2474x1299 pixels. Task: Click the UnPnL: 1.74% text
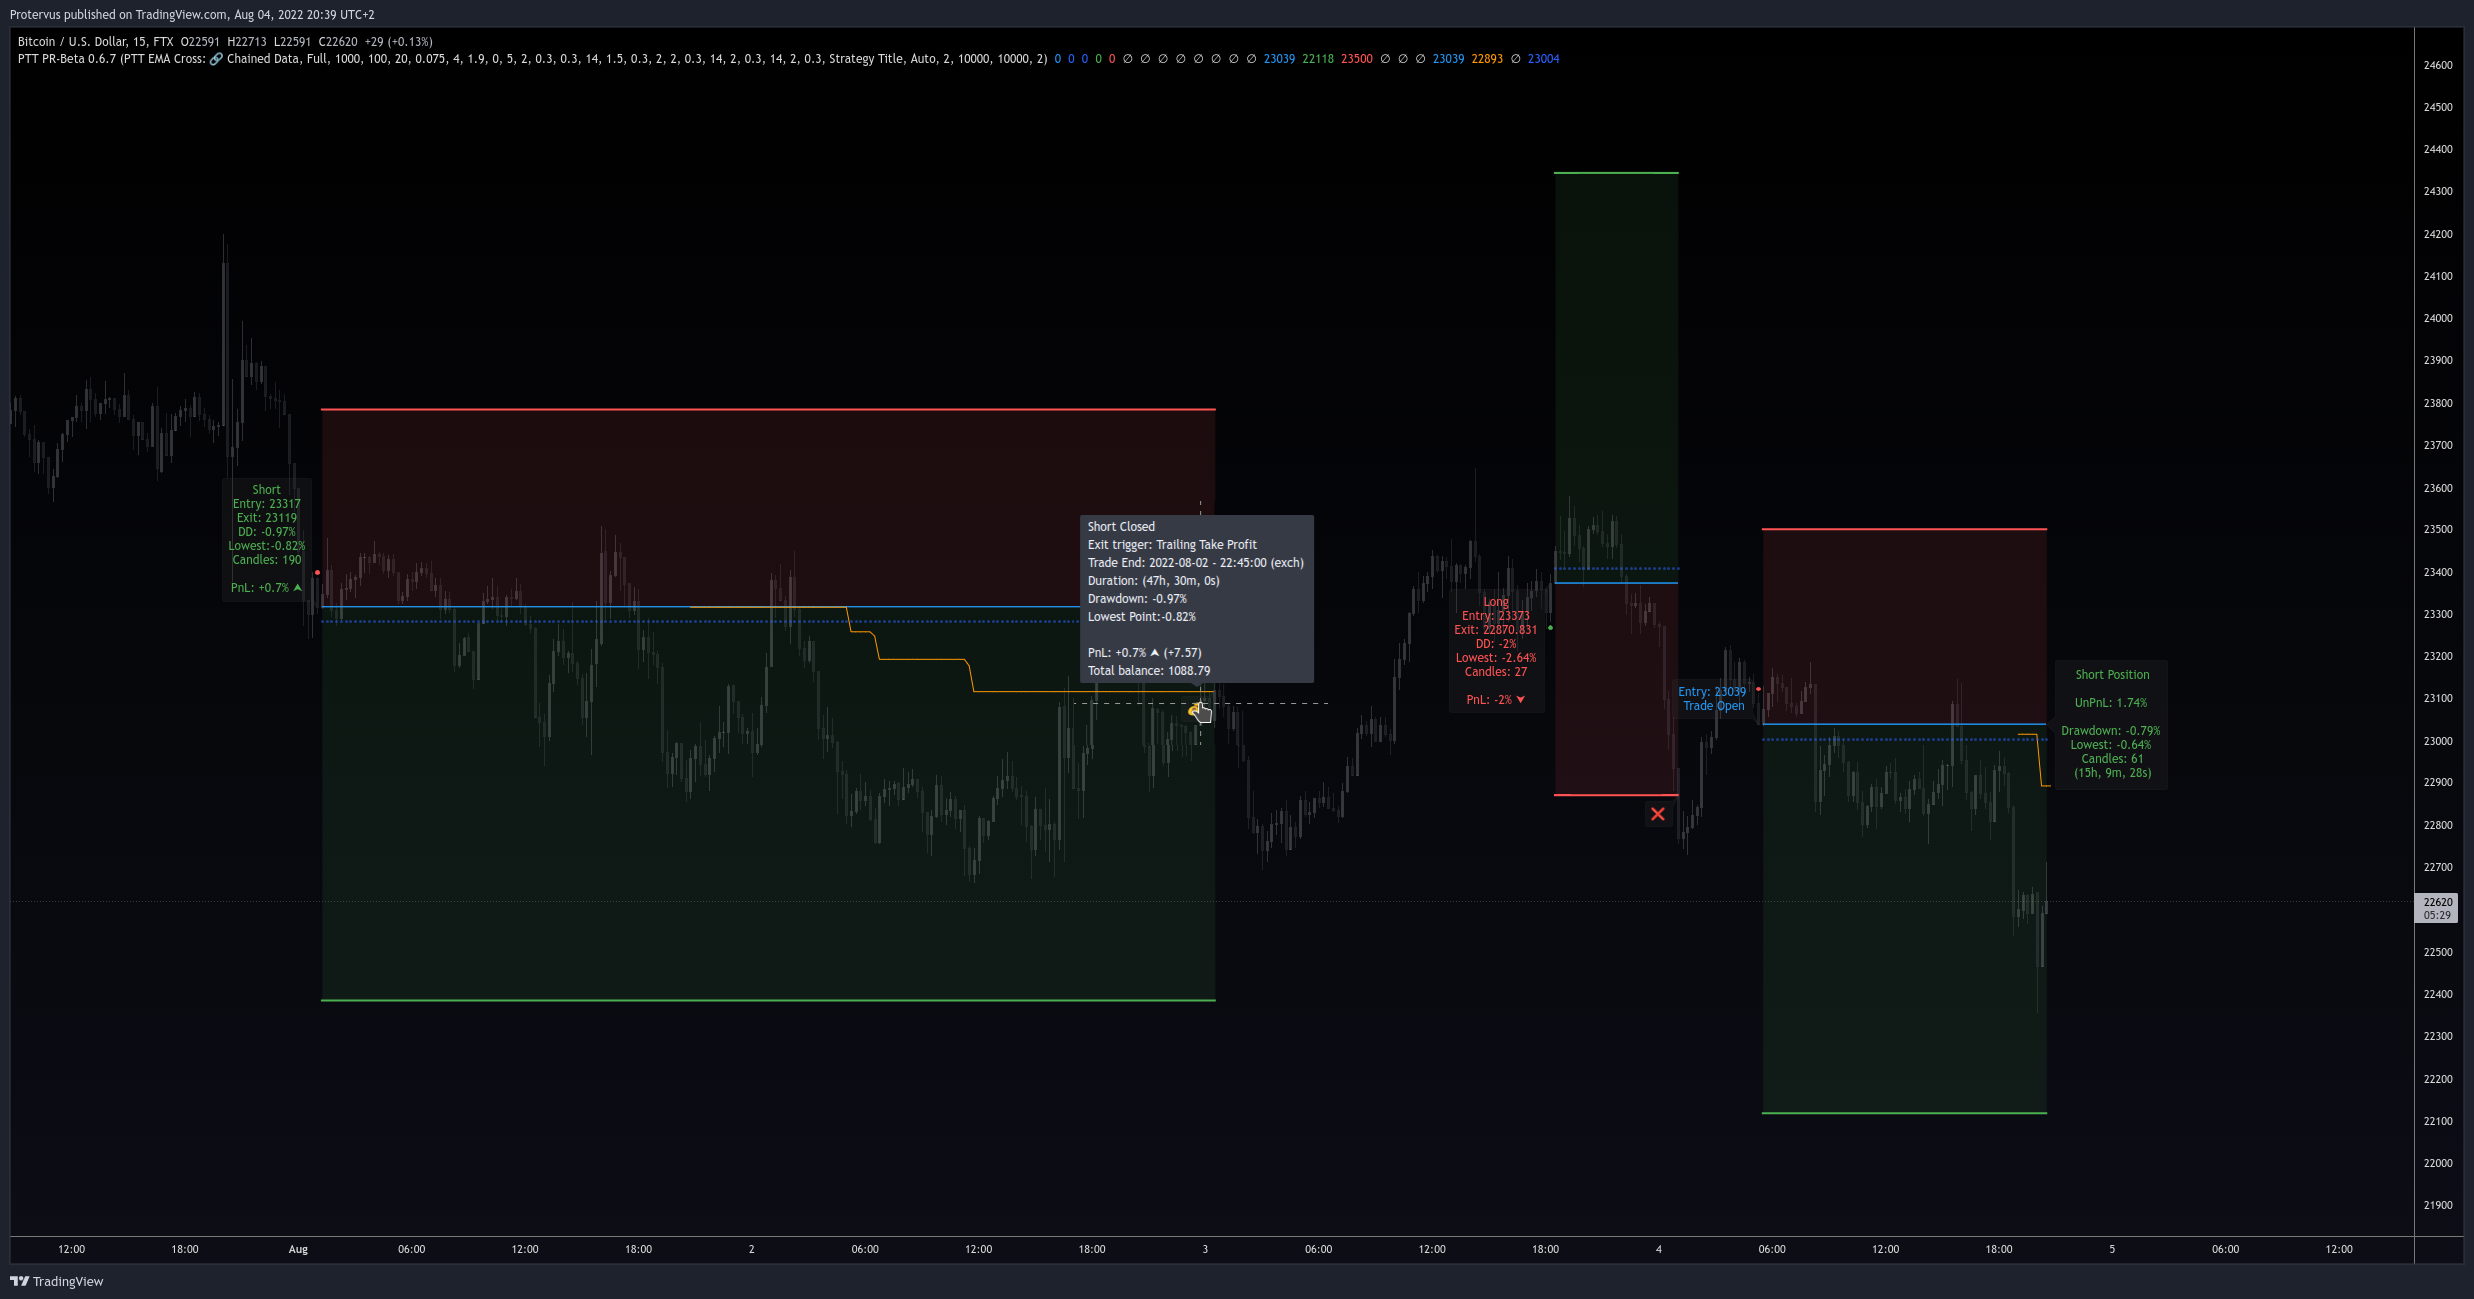click(x=2110, y=703)
